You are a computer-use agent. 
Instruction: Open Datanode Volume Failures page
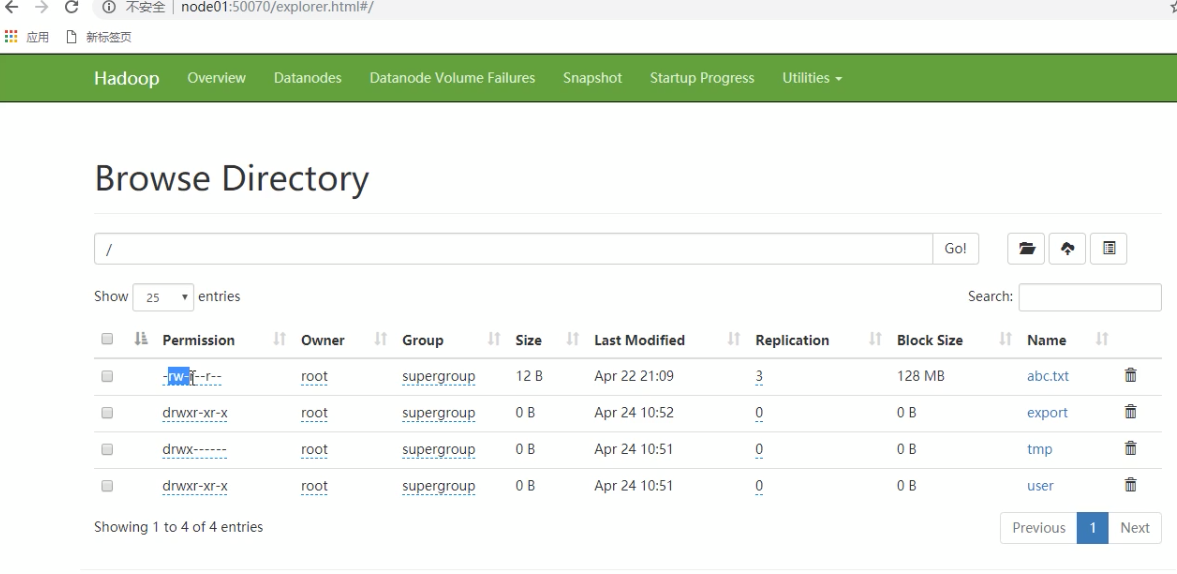click(x=453, y=78)
